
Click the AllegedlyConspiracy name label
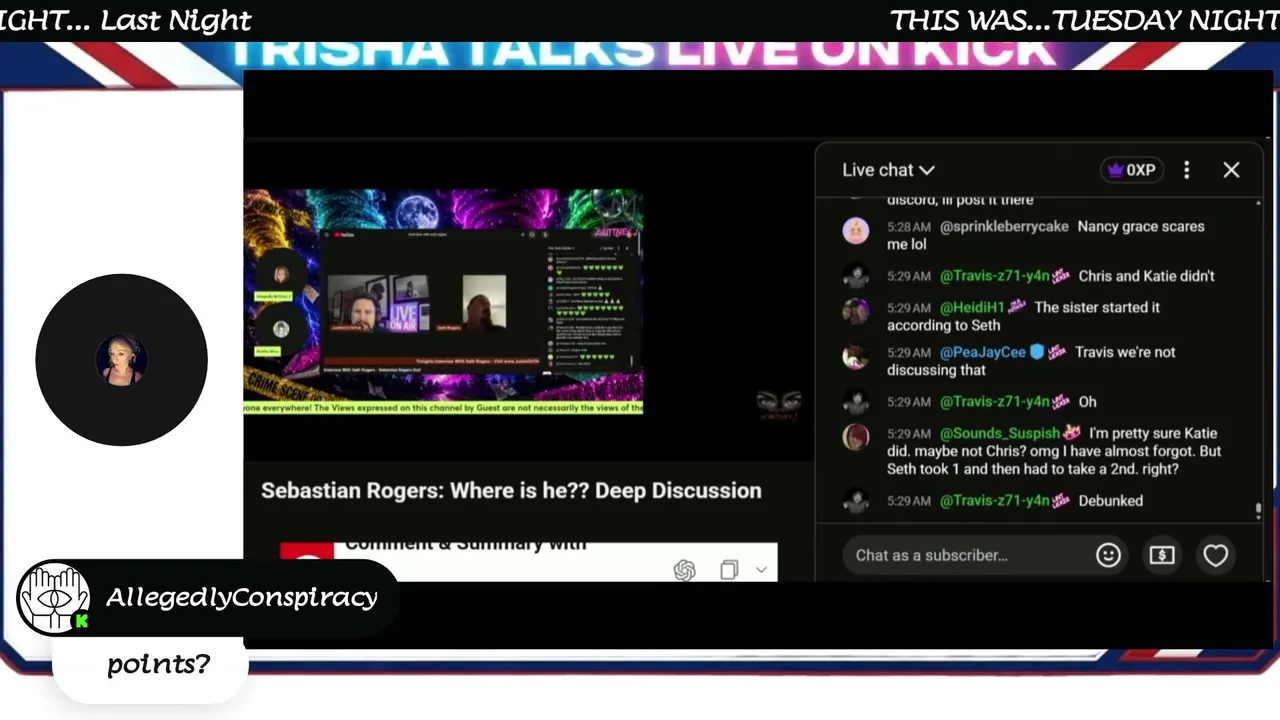pos(242,598)
